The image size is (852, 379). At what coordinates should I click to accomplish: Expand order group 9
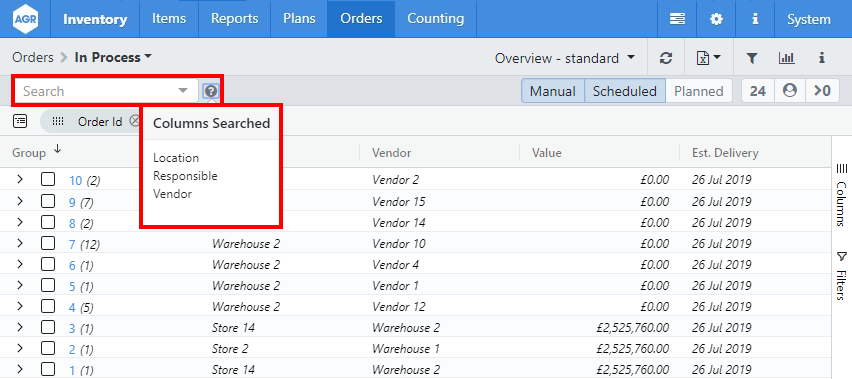click(20, 201)
